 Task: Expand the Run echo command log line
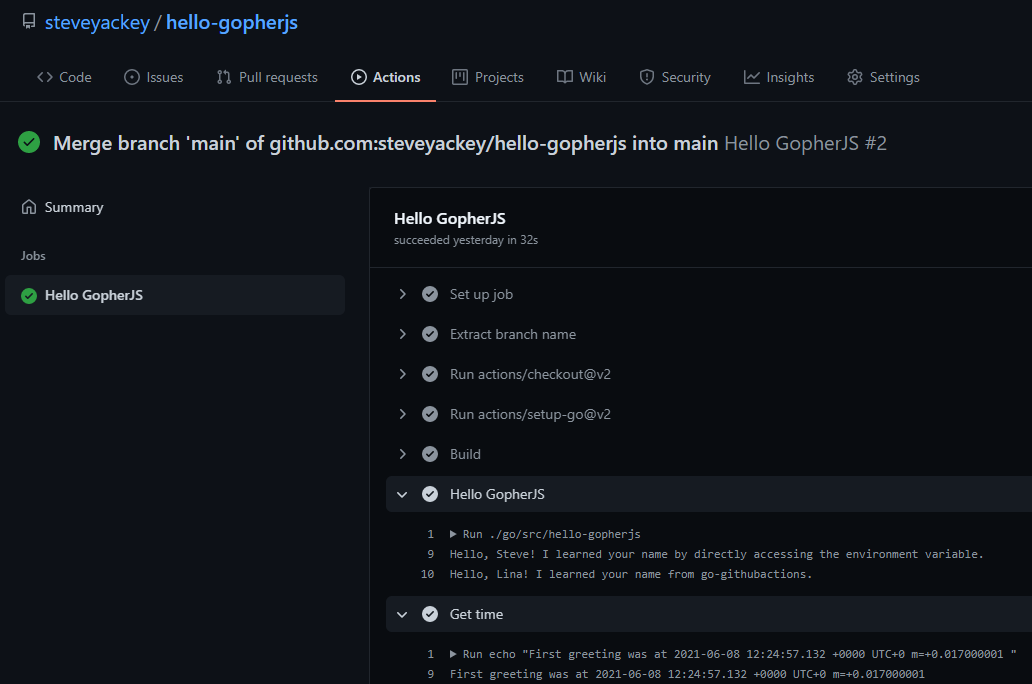[454, 654]
